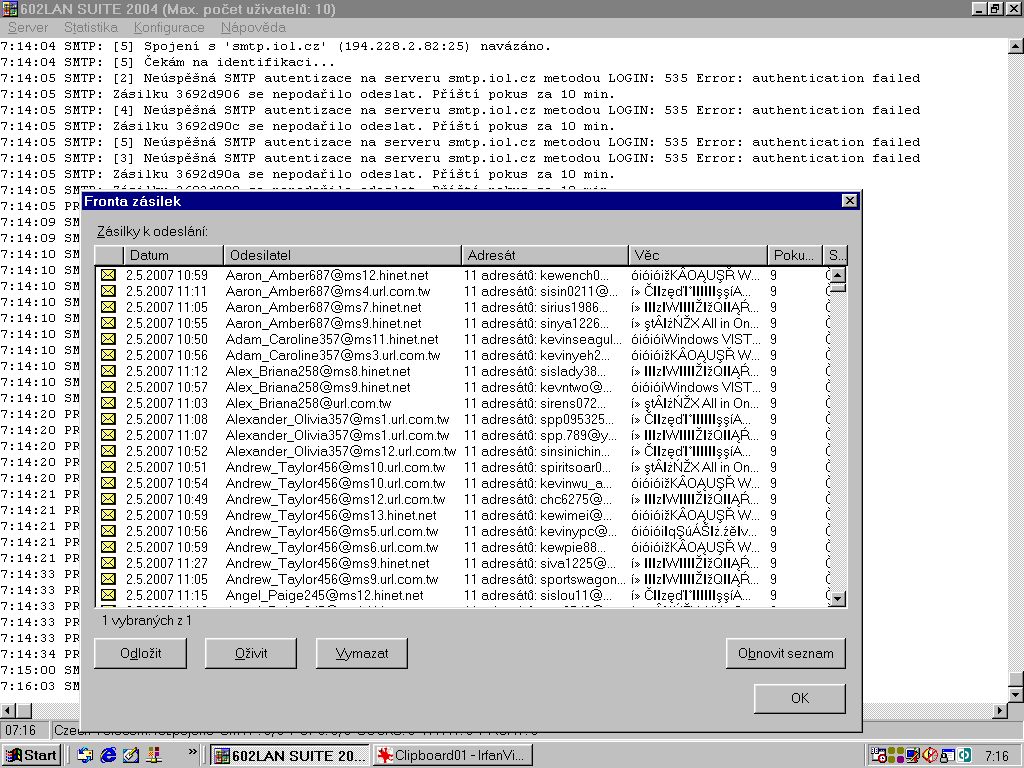Click main log window horizontal scroll-left arrow

click(x=8, y=711)
